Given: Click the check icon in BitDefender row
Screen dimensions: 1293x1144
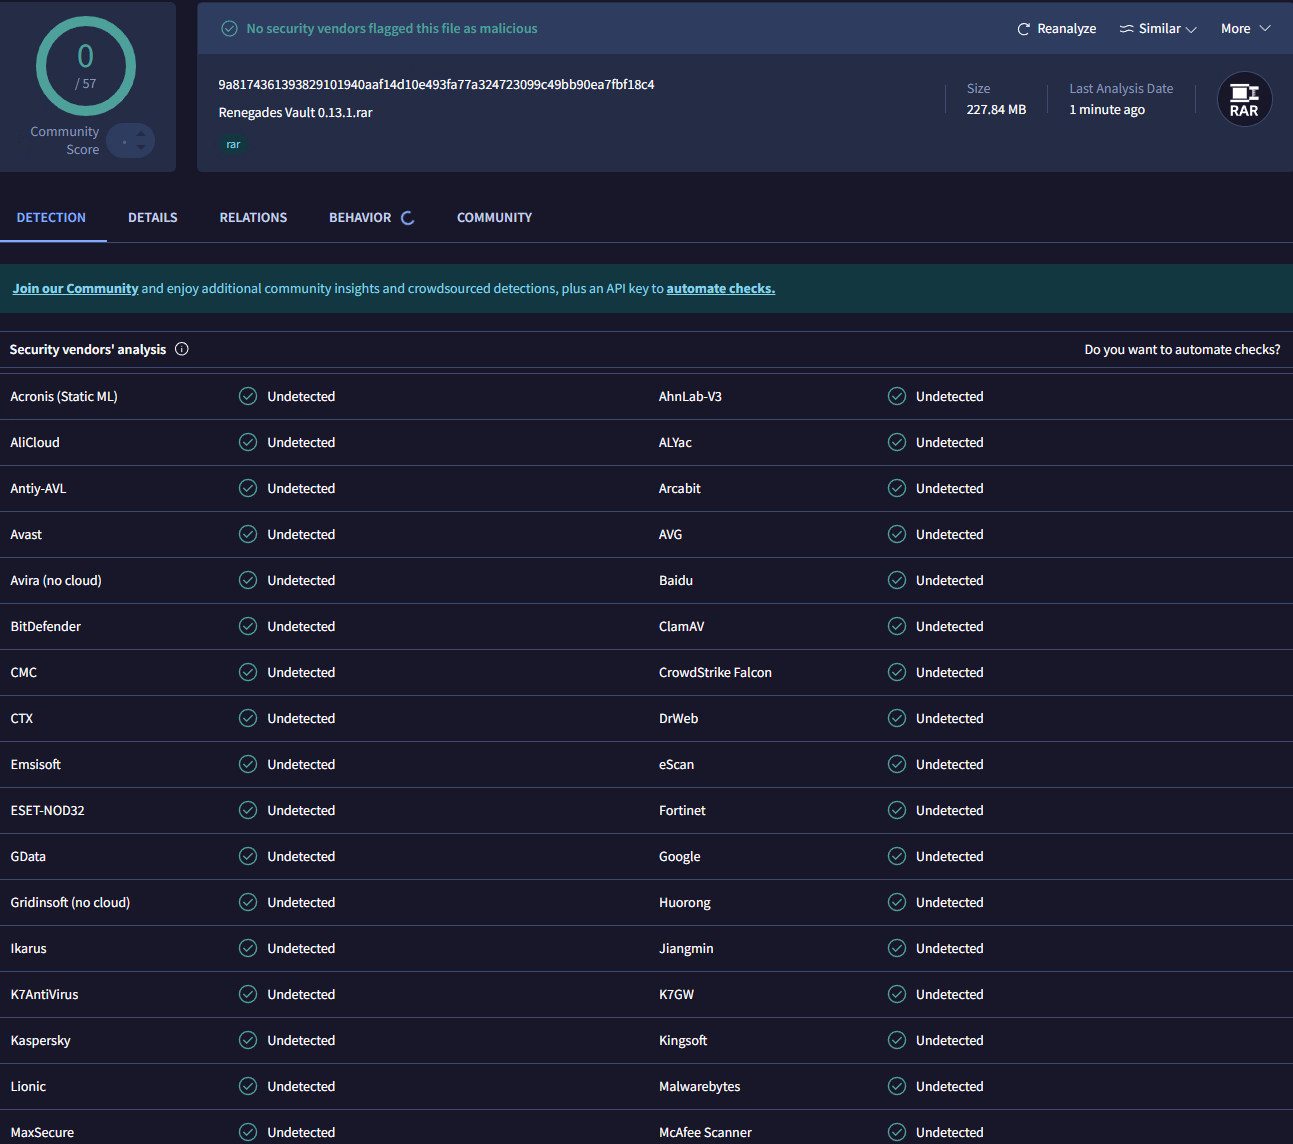Looking at the screenshot, I should pyautogui.click(x=248, y=626).
